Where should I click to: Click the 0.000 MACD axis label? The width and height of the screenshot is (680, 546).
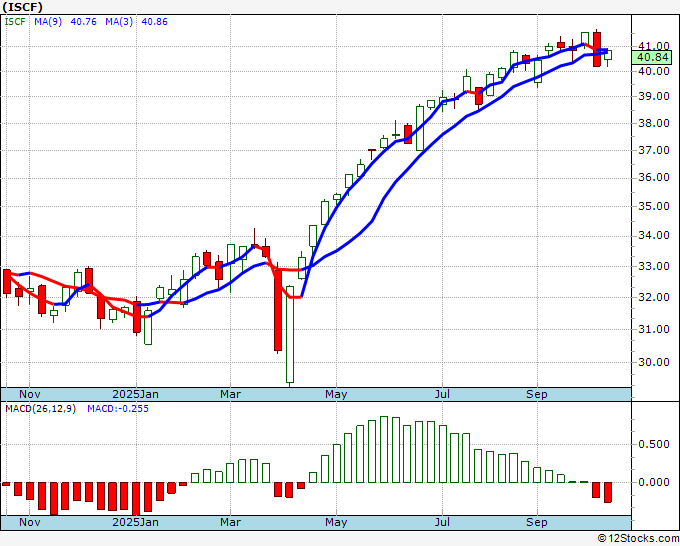pyautogui.click(x=654, y=482)
